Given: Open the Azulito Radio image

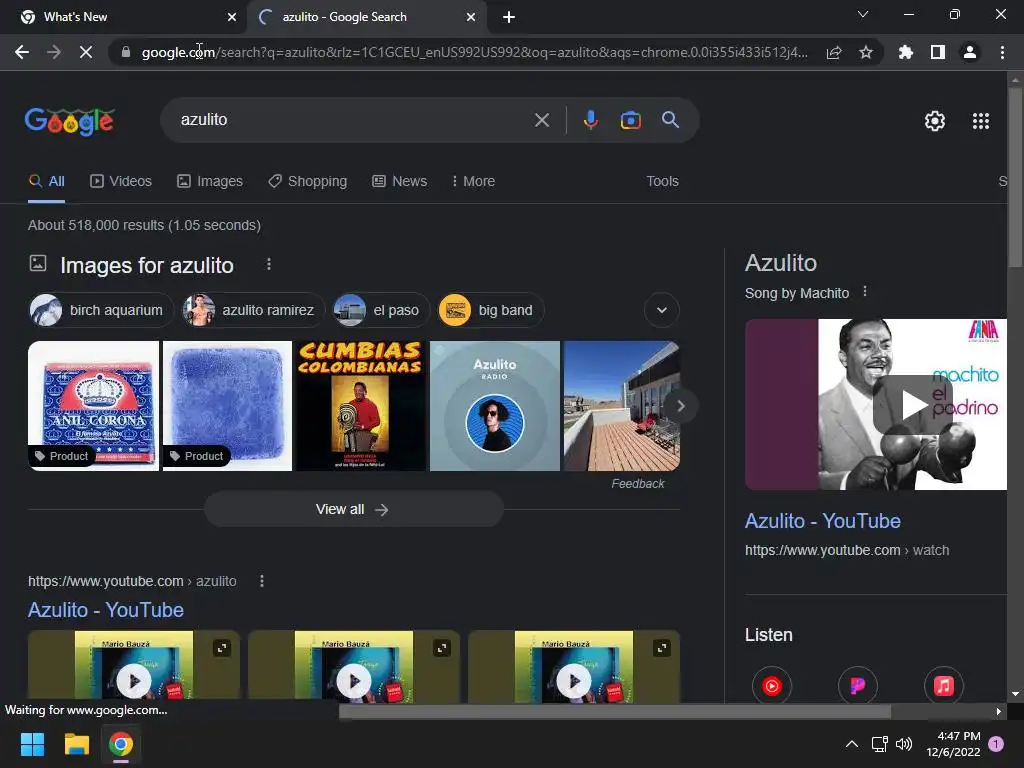Looking at the screenshot, I should click(494, 406).
